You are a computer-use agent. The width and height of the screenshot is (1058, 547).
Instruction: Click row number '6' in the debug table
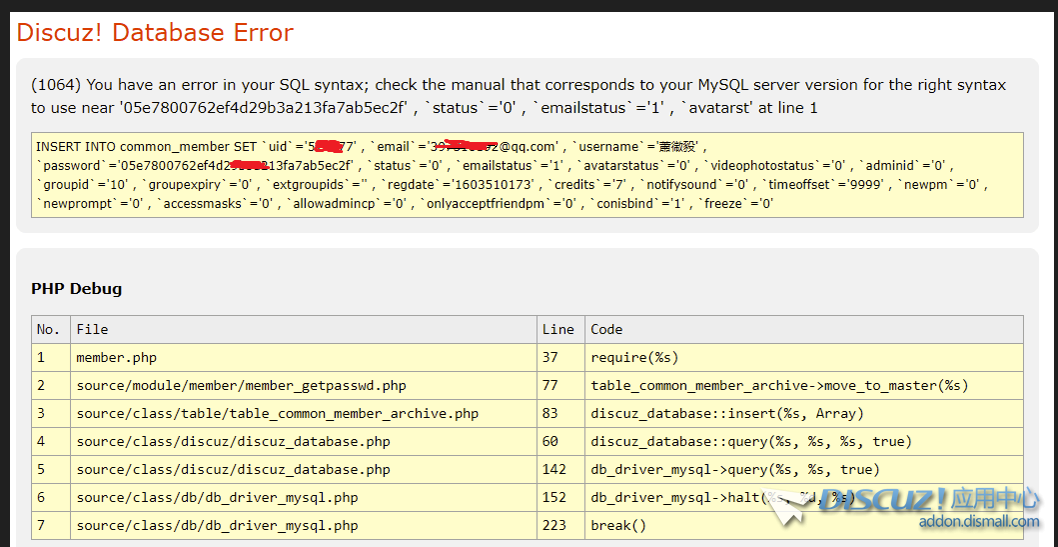(x=51, y=498)
